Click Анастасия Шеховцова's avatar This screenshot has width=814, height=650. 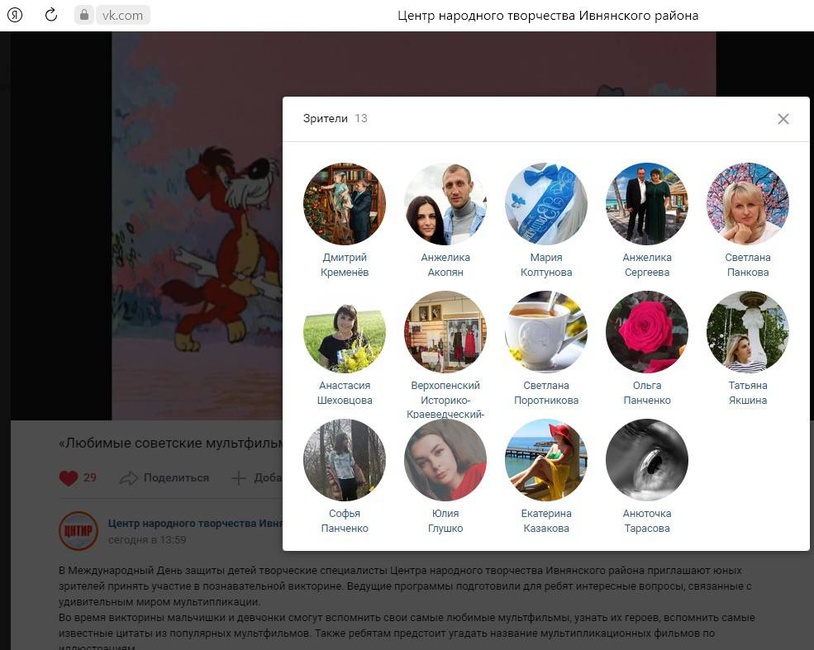tap(345, 332)
